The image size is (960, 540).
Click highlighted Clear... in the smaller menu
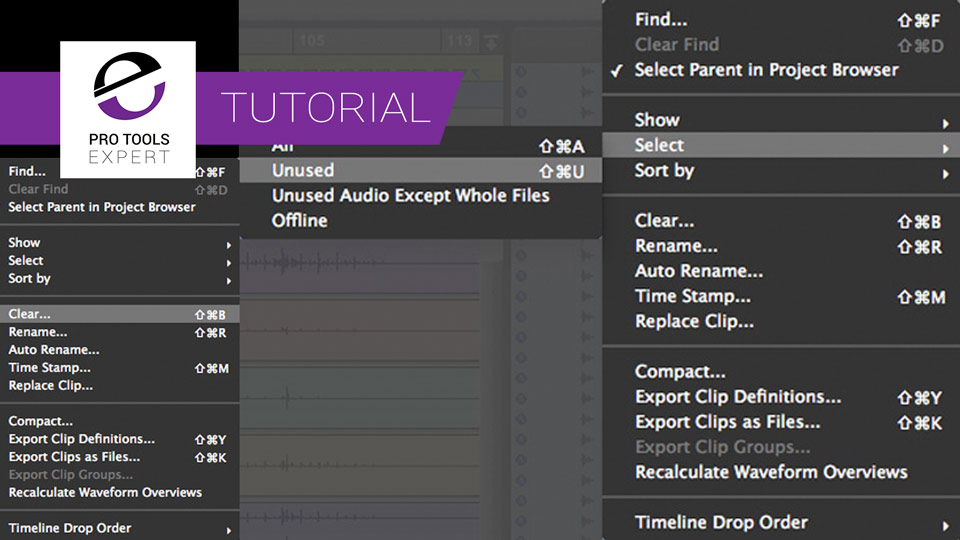pyautogui.click(x=119, y=314)
